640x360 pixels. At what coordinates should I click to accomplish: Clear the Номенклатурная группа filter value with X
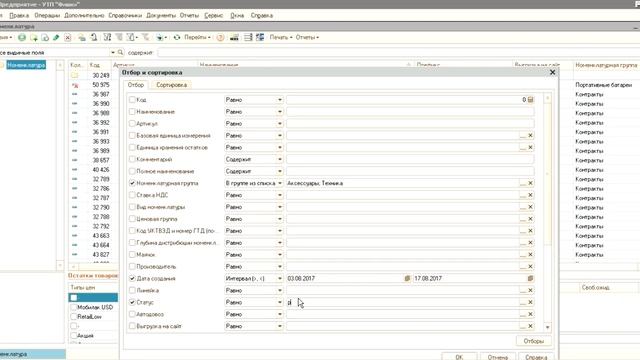530,183
